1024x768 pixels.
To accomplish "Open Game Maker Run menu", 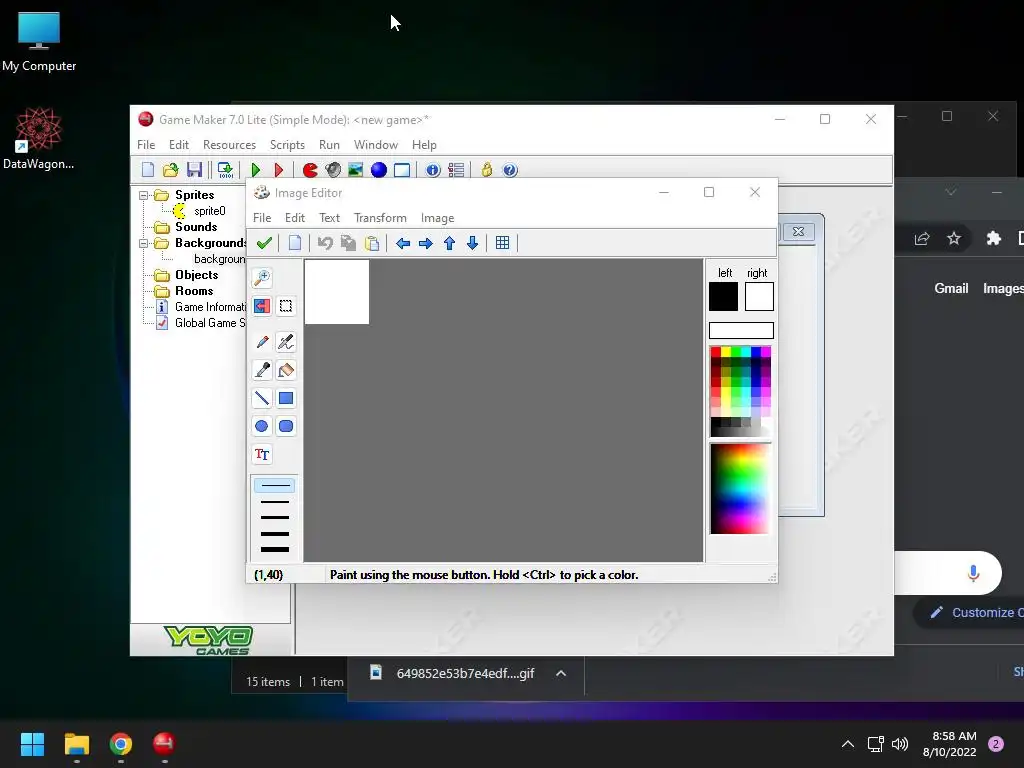I will pyautogui.click(x=329, y=144).
